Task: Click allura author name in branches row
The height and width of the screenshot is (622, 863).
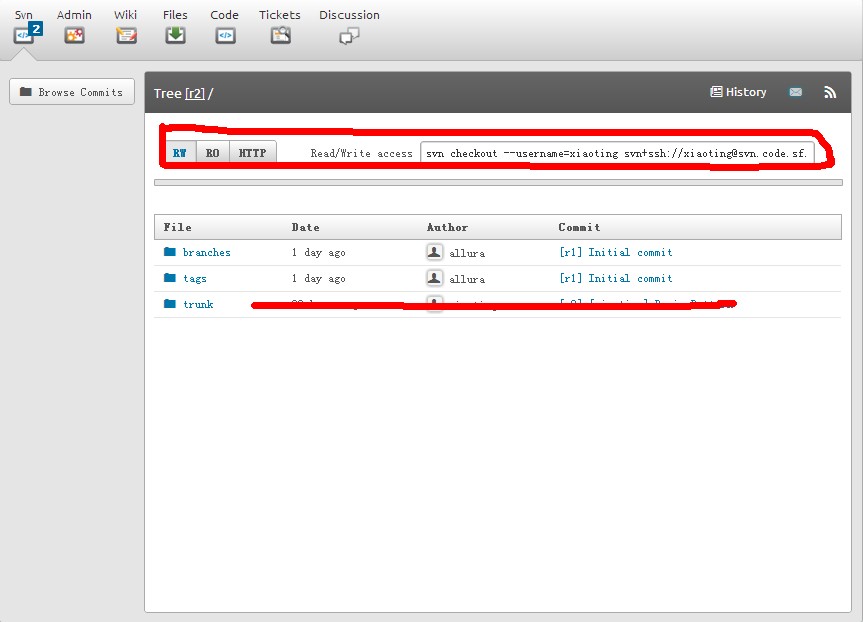Action: [x=467, y=253]
